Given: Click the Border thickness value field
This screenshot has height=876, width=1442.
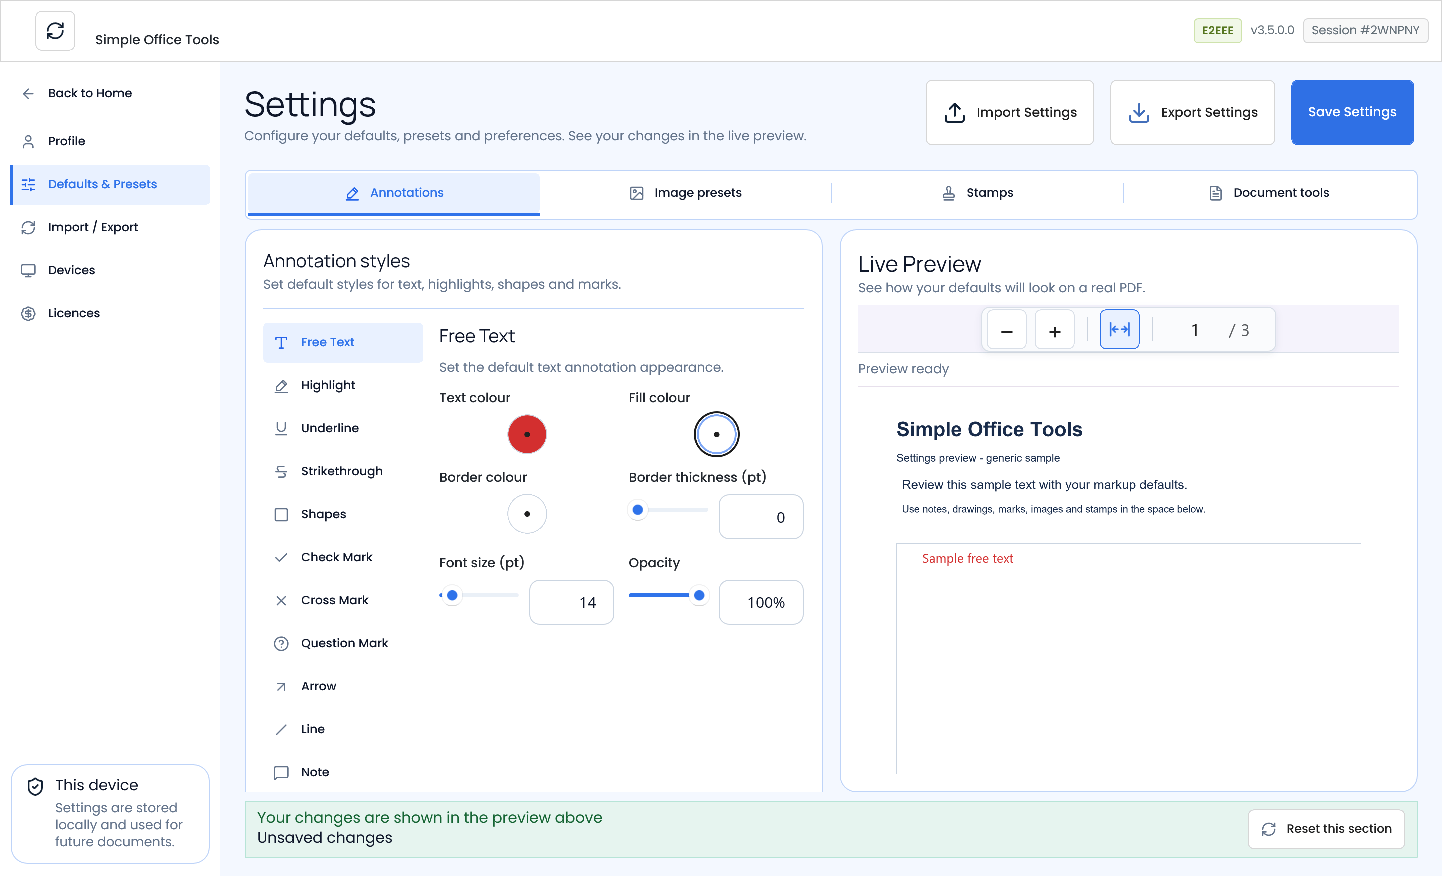Looking at the screenshot, I should (761, 517).
